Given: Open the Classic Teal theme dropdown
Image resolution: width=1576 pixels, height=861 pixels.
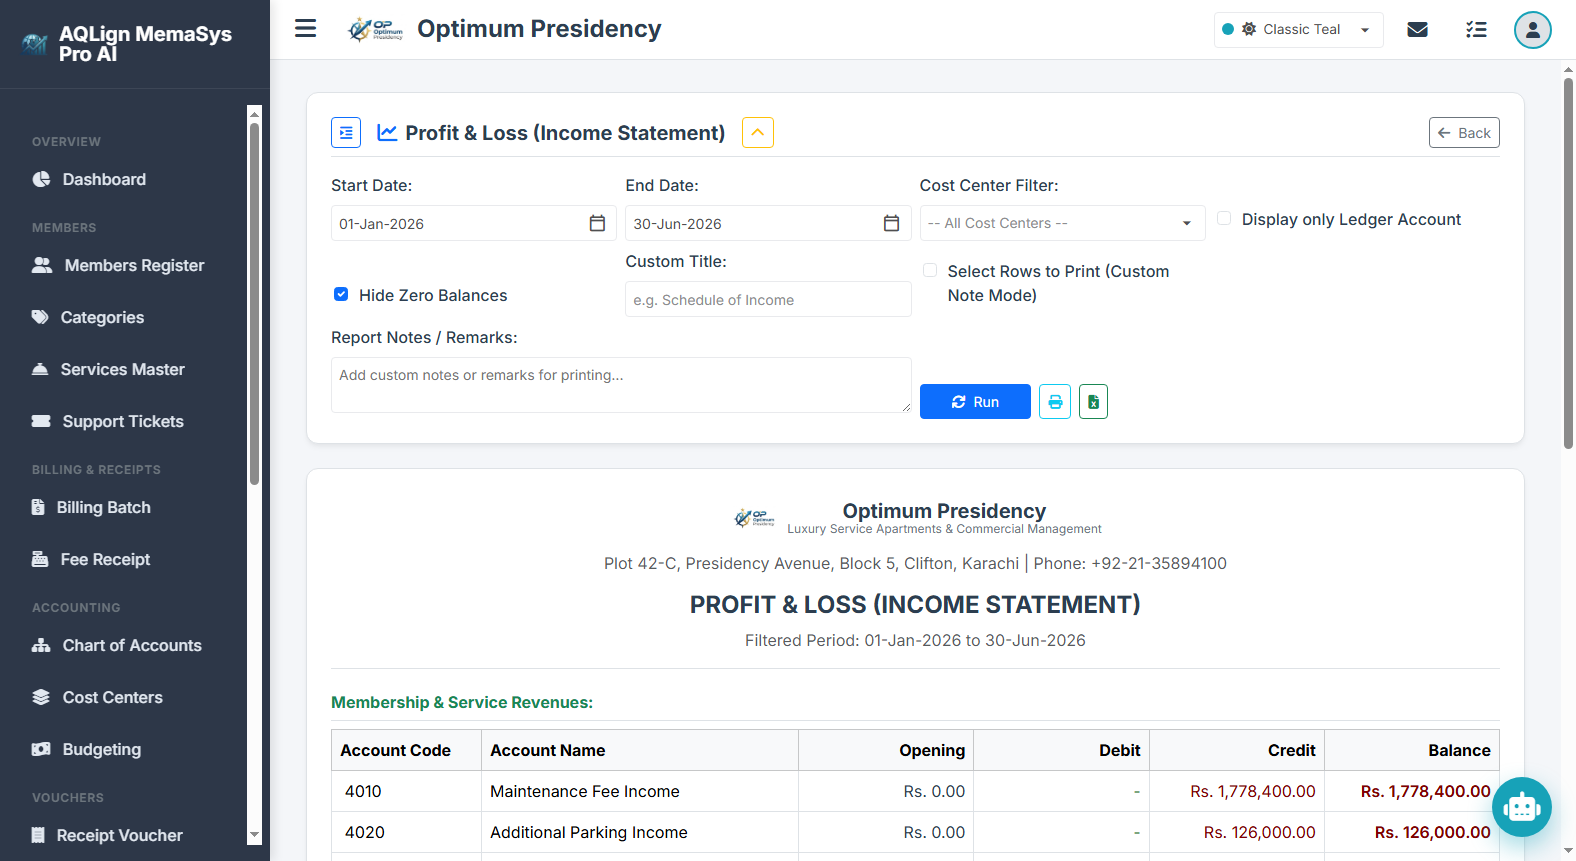Looking at the screenshot, I should (1298, 30).
